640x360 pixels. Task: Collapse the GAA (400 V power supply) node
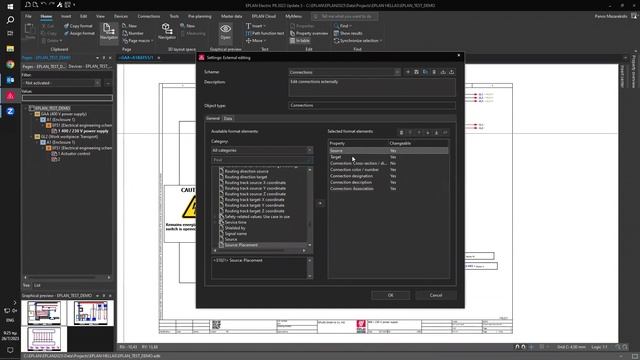click(x=32, y=114)
